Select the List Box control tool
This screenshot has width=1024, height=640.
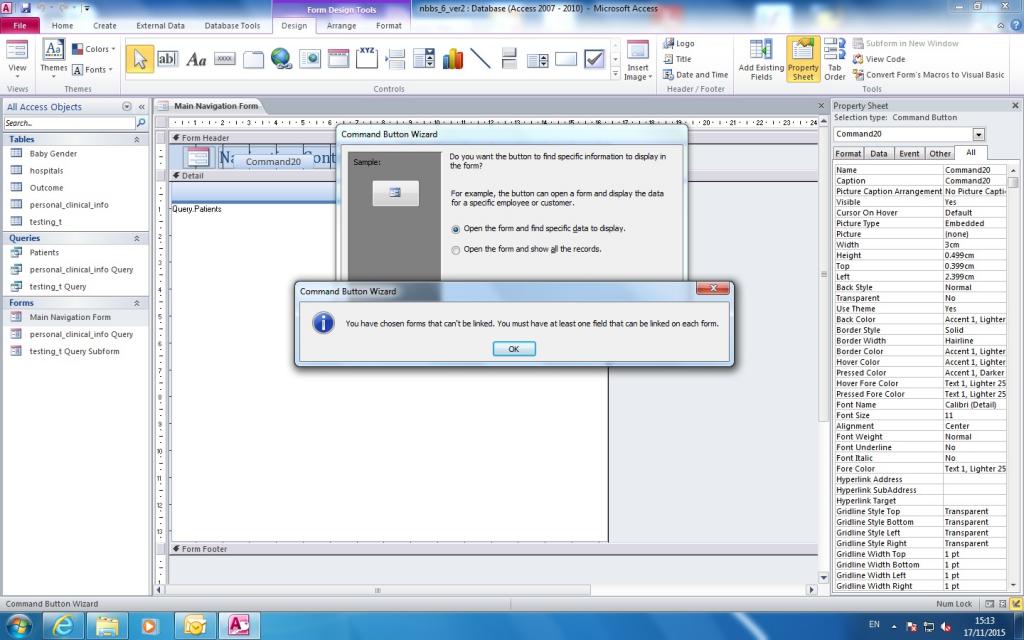[537, 59]
